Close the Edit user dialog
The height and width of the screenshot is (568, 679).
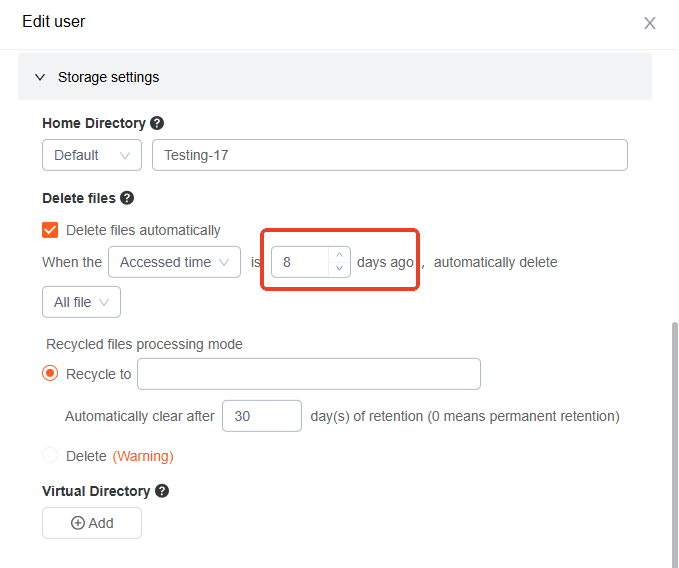point(650,23)
